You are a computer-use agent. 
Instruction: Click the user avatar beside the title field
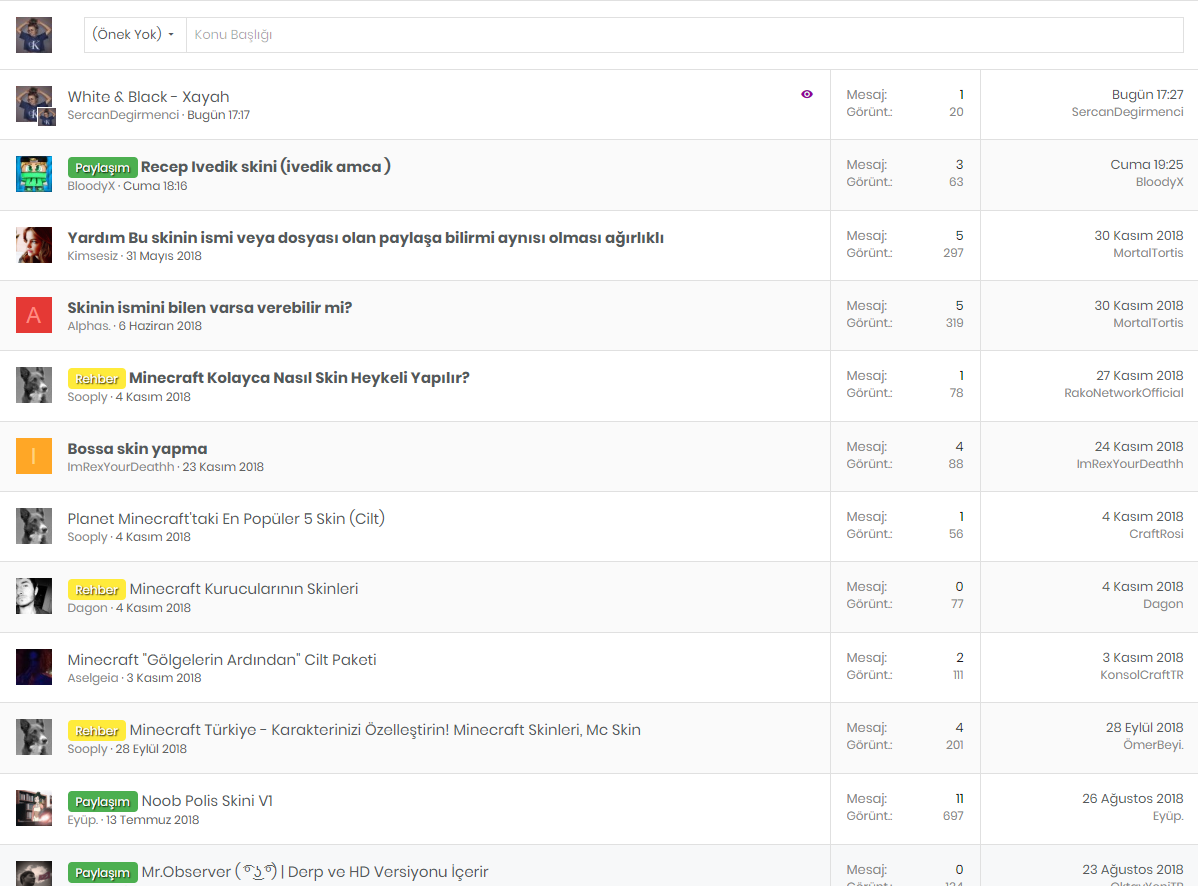coord(34,35)
